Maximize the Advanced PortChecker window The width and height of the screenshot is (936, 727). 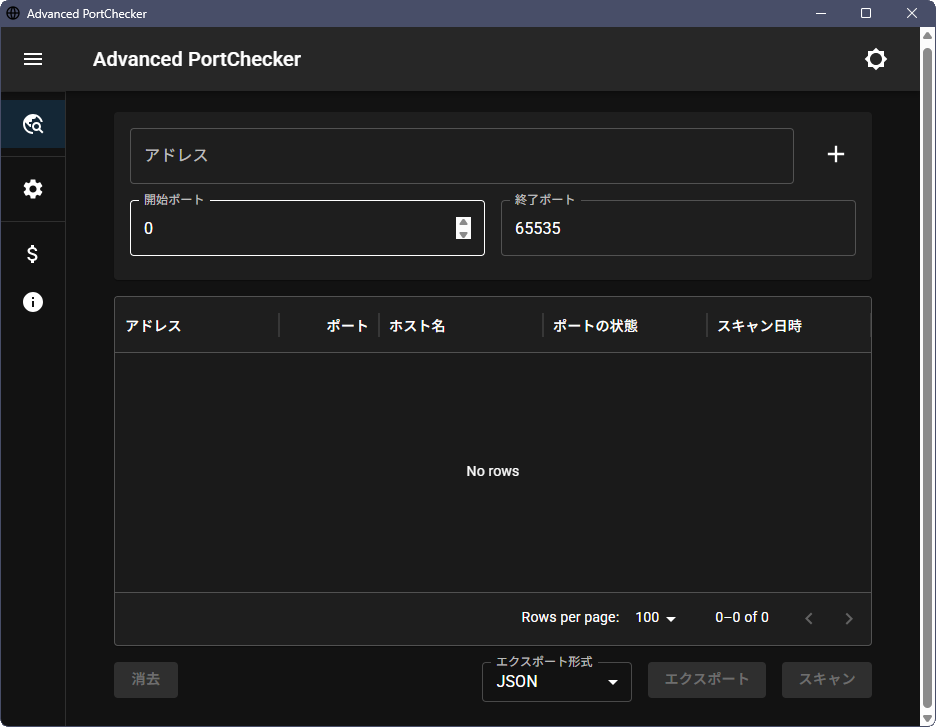[x=866, y=13]
